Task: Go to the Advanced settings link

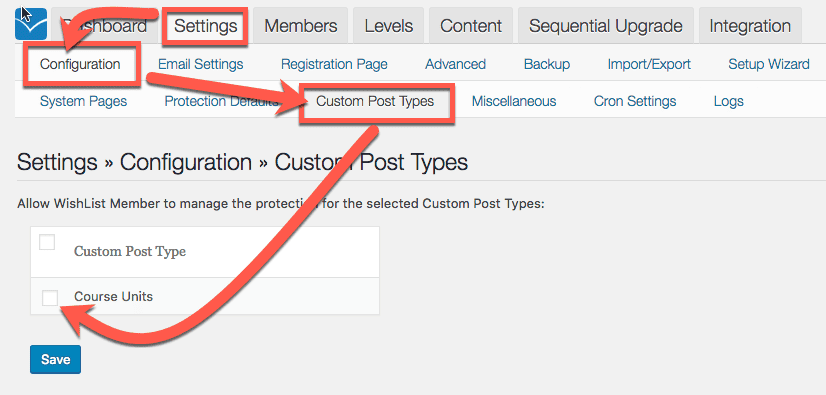Action: pyautogui.click(x=455, y=64)
